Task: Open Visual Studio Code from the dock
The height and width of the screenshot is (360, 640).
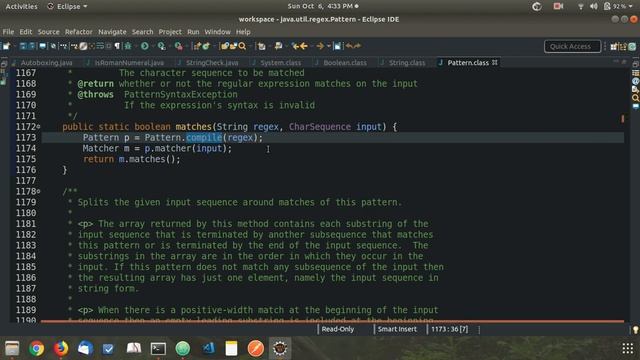Action: point(208,349)
